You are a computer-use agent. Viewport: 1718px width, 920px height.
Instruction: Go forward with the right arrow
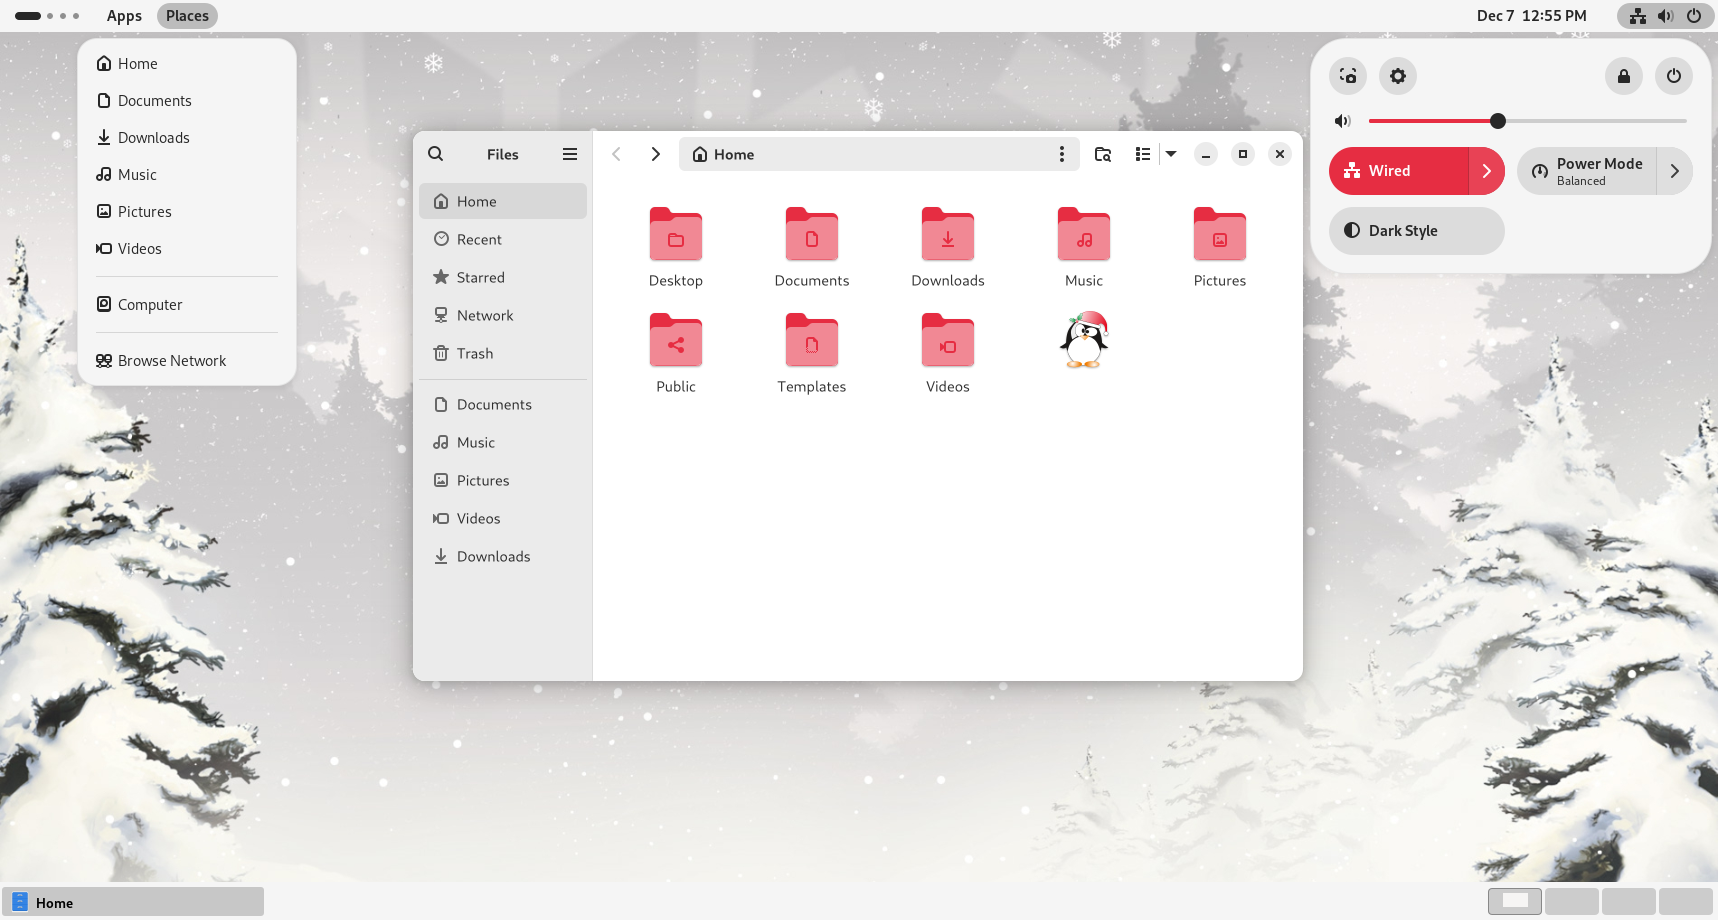point(656,154)
